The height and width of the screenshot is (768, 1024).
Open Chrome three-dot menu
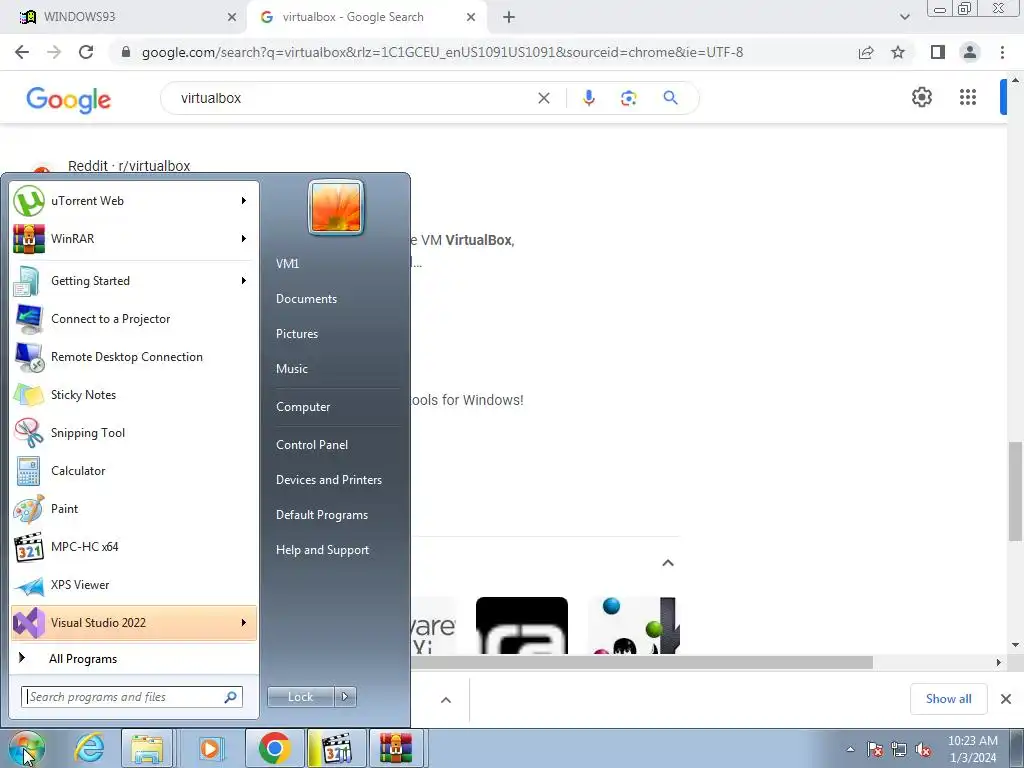(1002, 52)
